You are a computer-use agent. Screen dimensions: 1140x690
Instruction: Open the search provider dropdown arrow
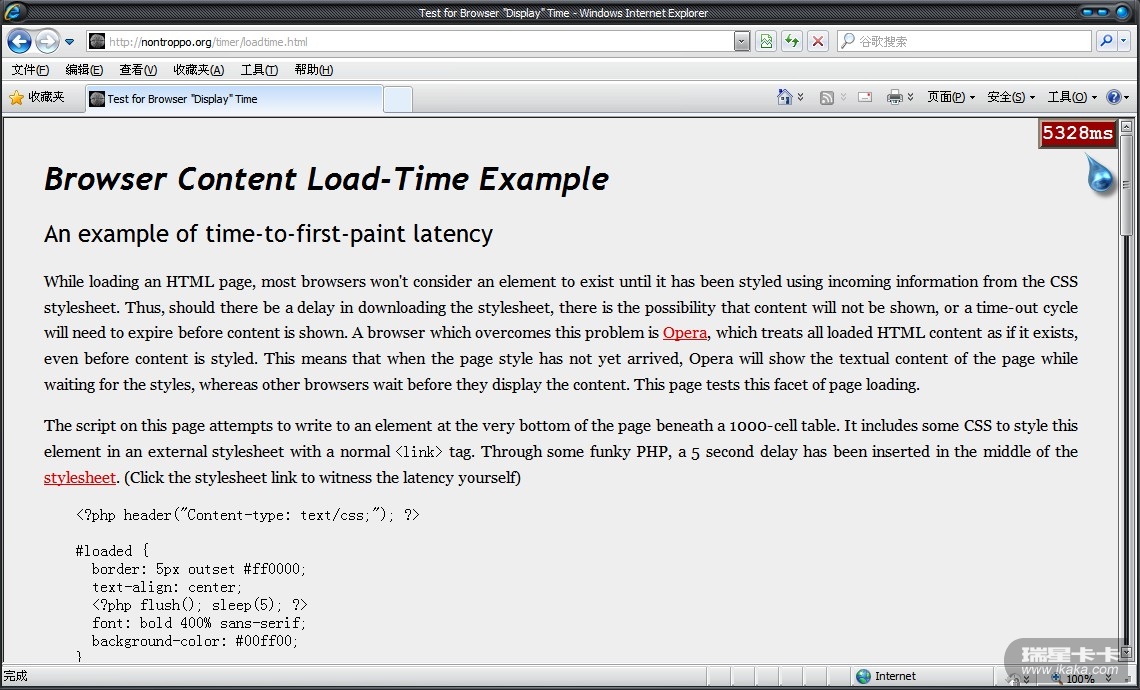1123,41
